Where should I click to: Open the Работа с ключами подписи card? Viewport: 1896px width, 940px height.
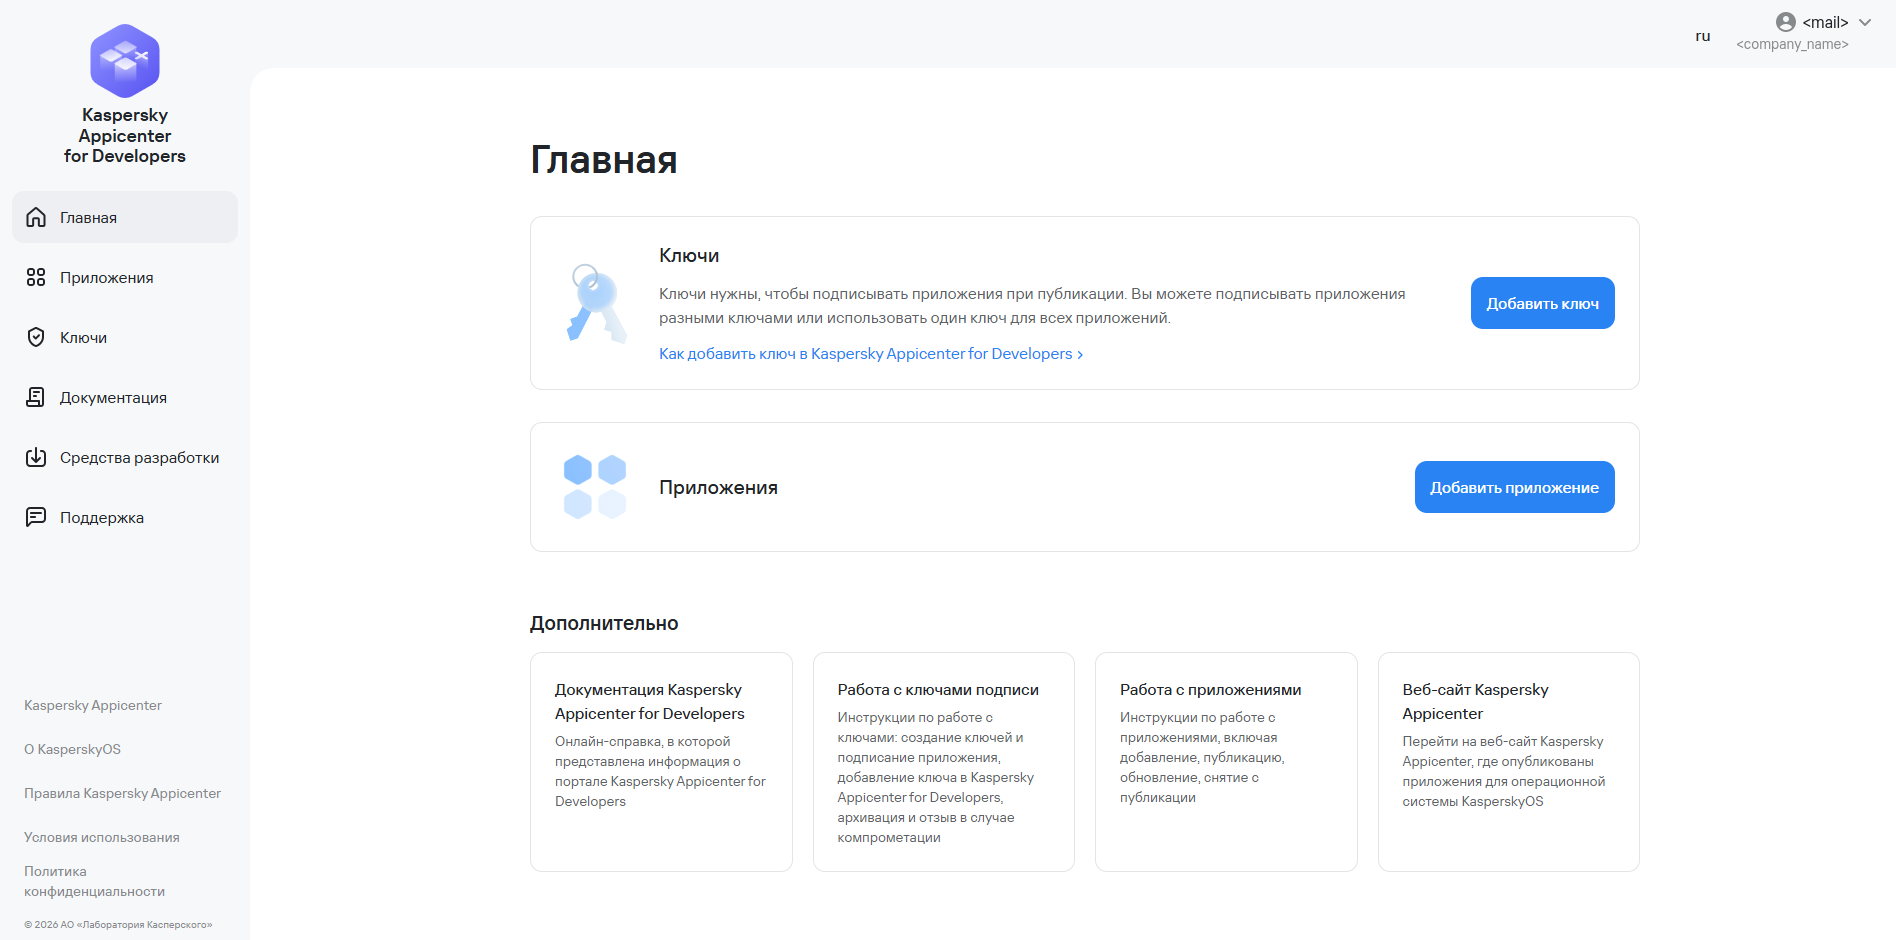coord(944,762)
